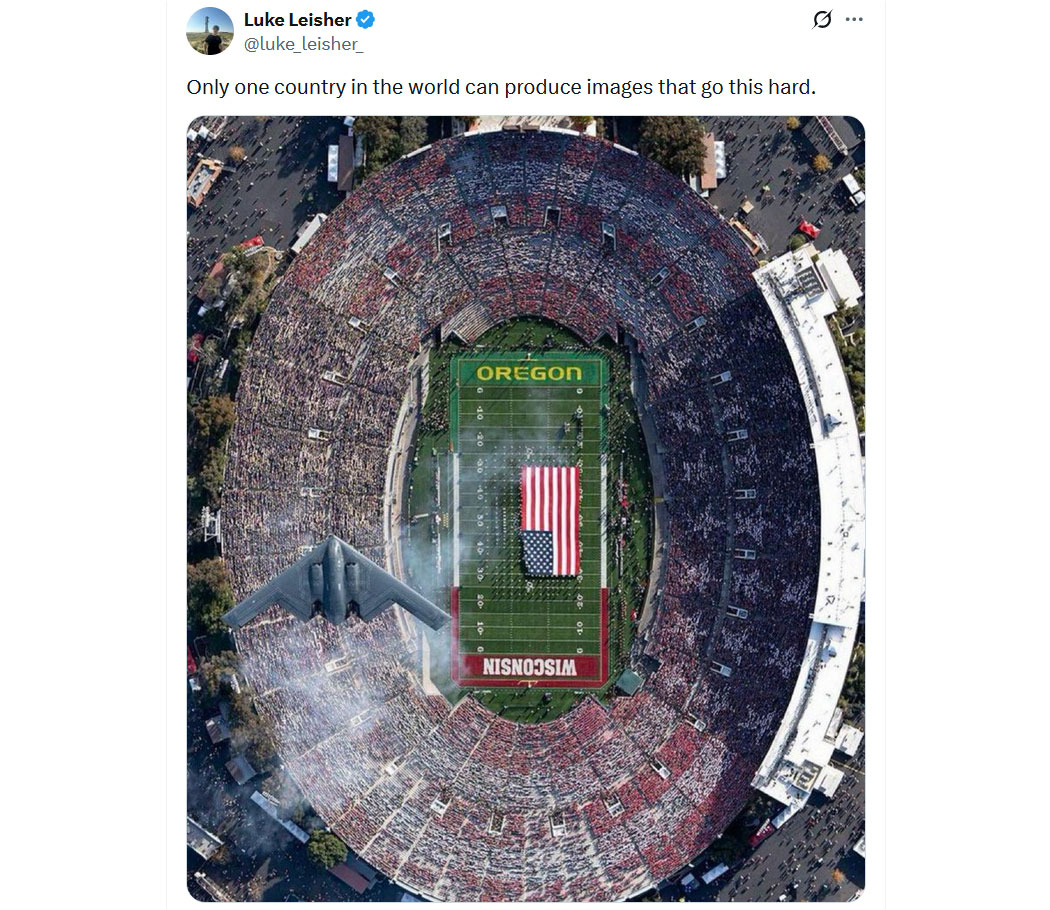Click the Grok slashed-circle icon
Screen dimensions: 1050x910
pyautogui.click(x=822, y=19)
